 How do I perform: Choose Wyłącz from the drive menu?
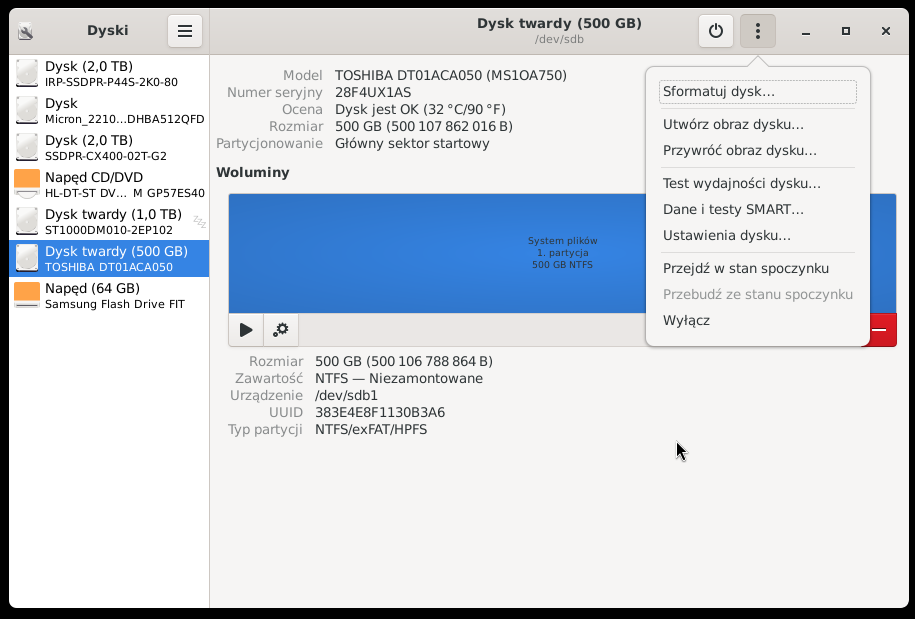tap(757, 320)
